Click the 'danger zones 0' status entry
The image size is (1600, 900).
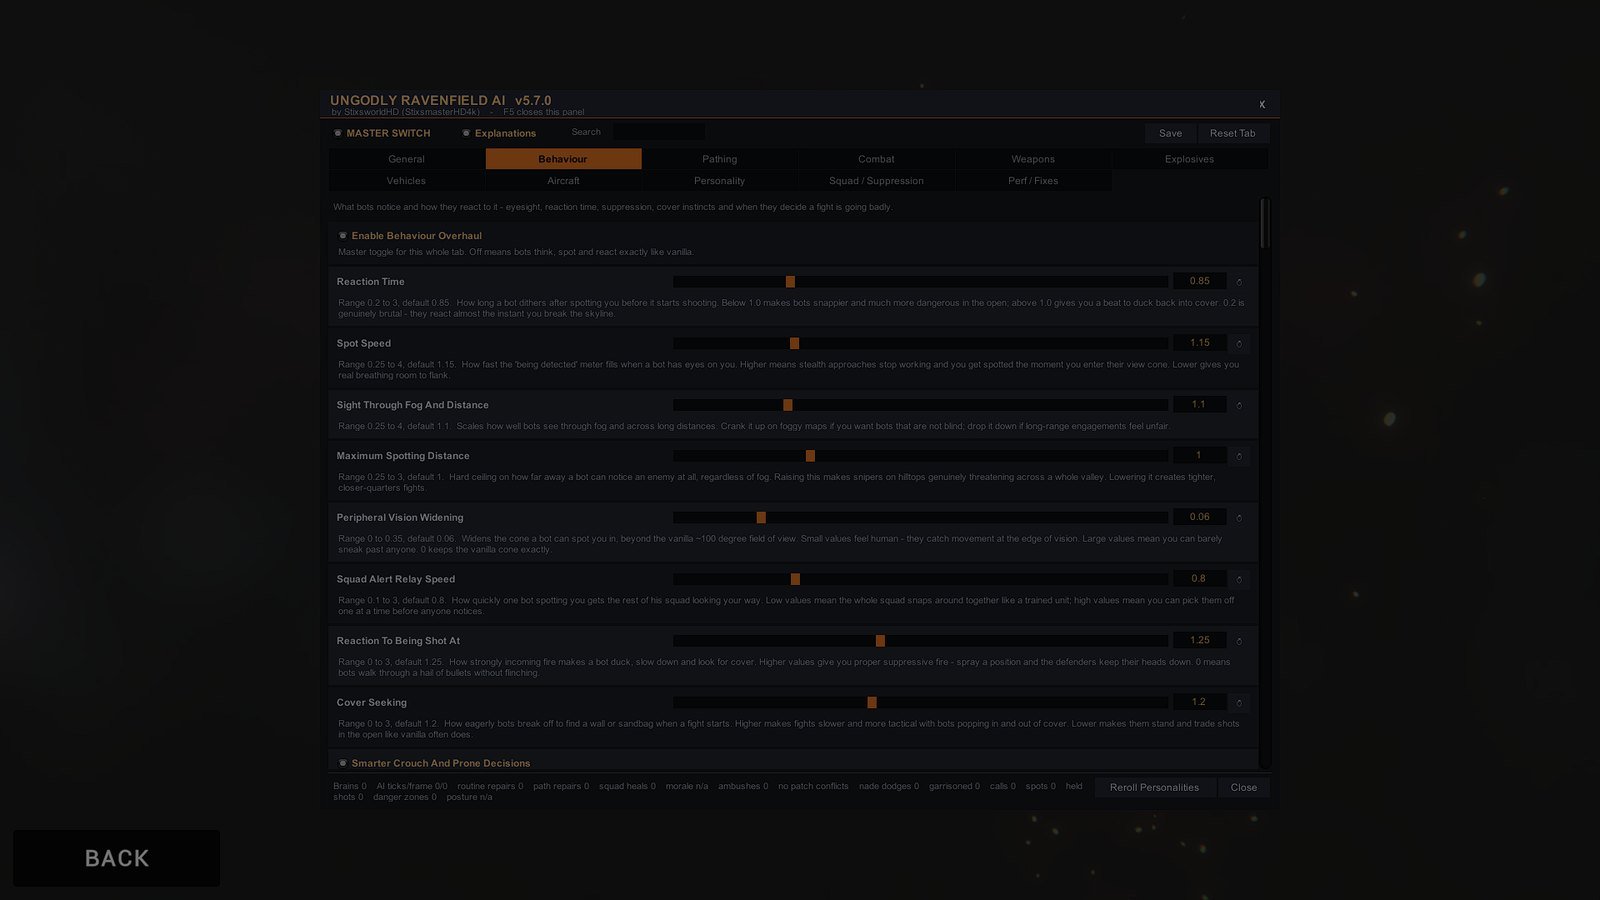[x=405, y=797]
